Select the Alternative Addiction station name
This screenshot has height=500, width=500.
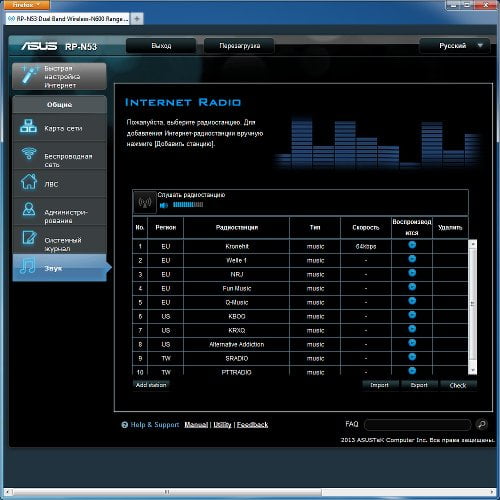237,344
